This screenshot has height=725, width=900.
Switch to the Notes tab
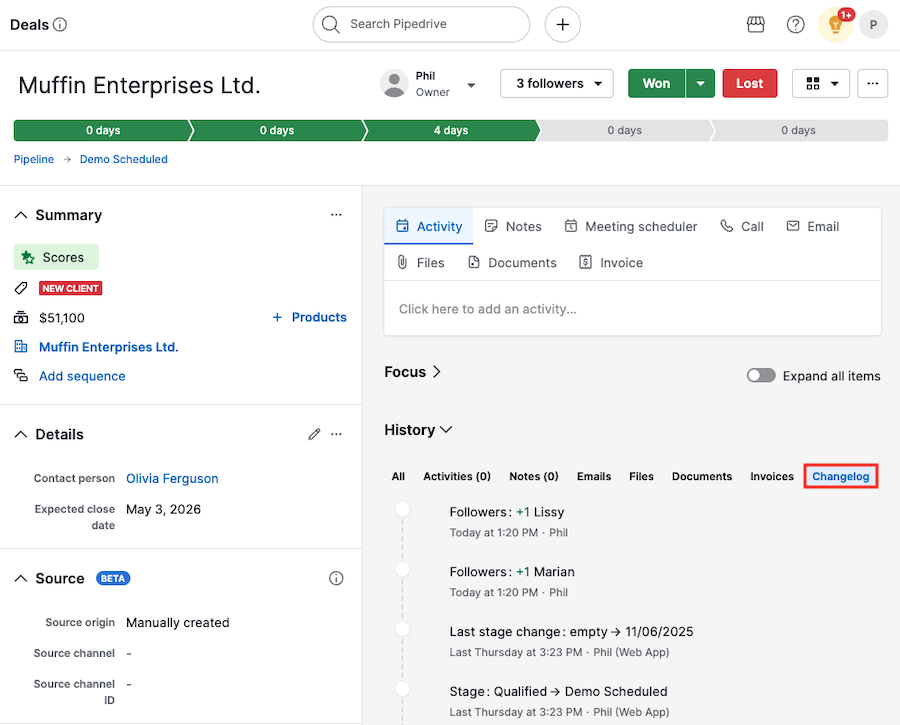(x=513, y=227)
